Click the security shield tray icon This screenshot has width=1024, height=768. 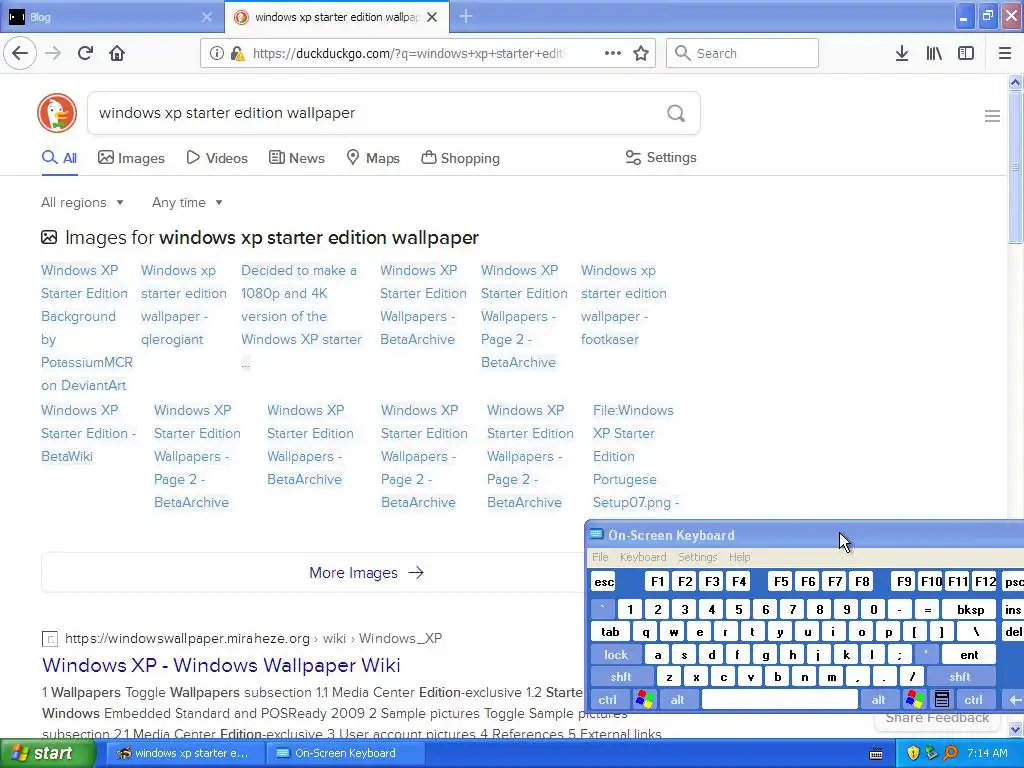tap(913, 753)
